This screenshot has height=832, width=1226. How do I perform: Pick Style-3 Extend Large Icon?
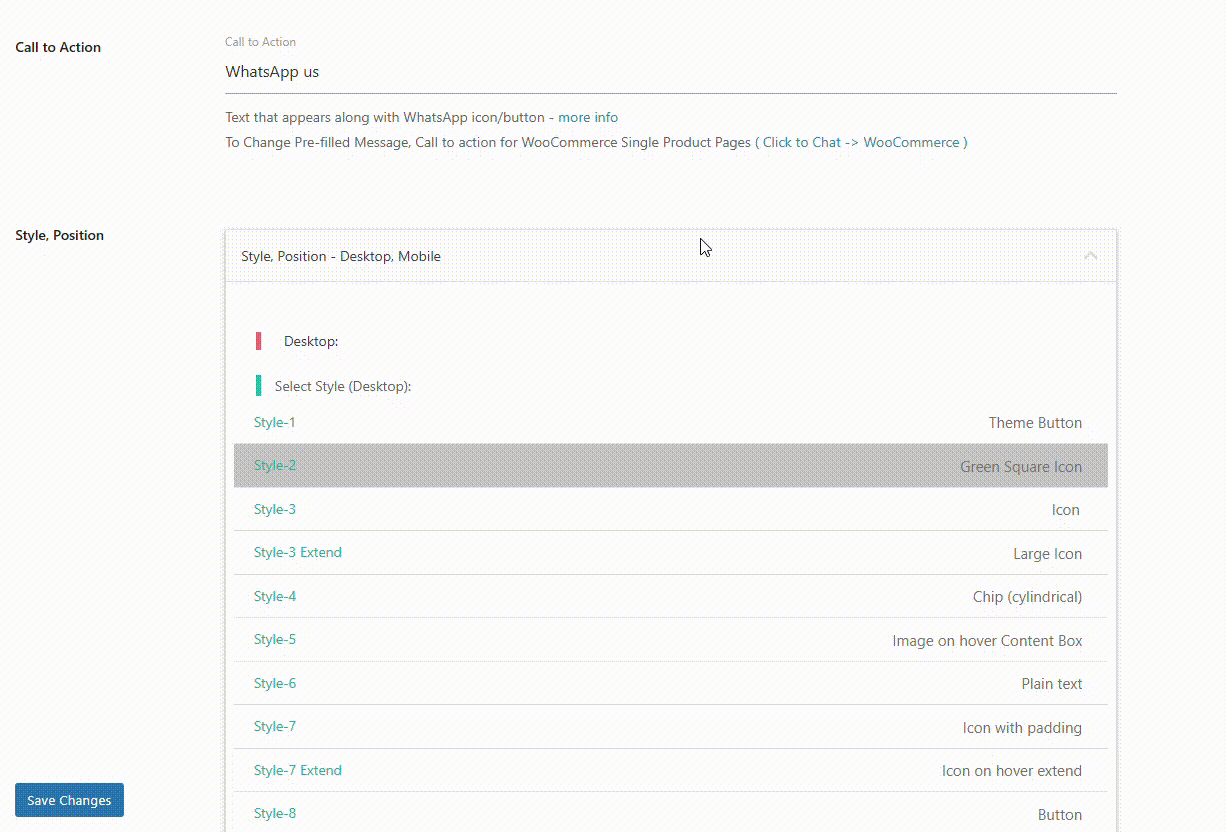pos(670,553)
